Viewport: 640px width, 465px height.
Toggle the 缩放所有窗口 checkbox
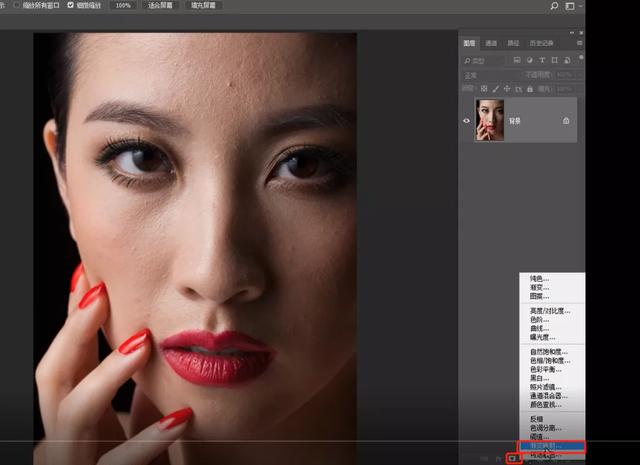pos(17,5)
